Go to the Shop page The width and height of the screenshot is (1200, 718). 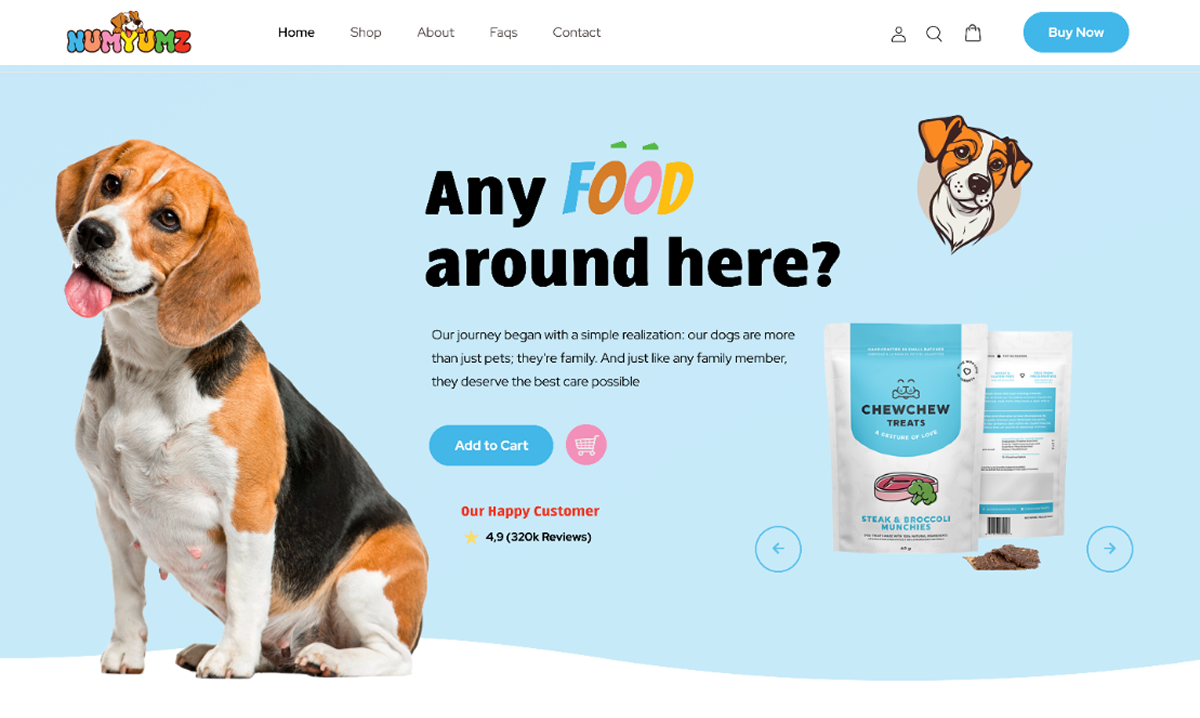pos(366,32)
